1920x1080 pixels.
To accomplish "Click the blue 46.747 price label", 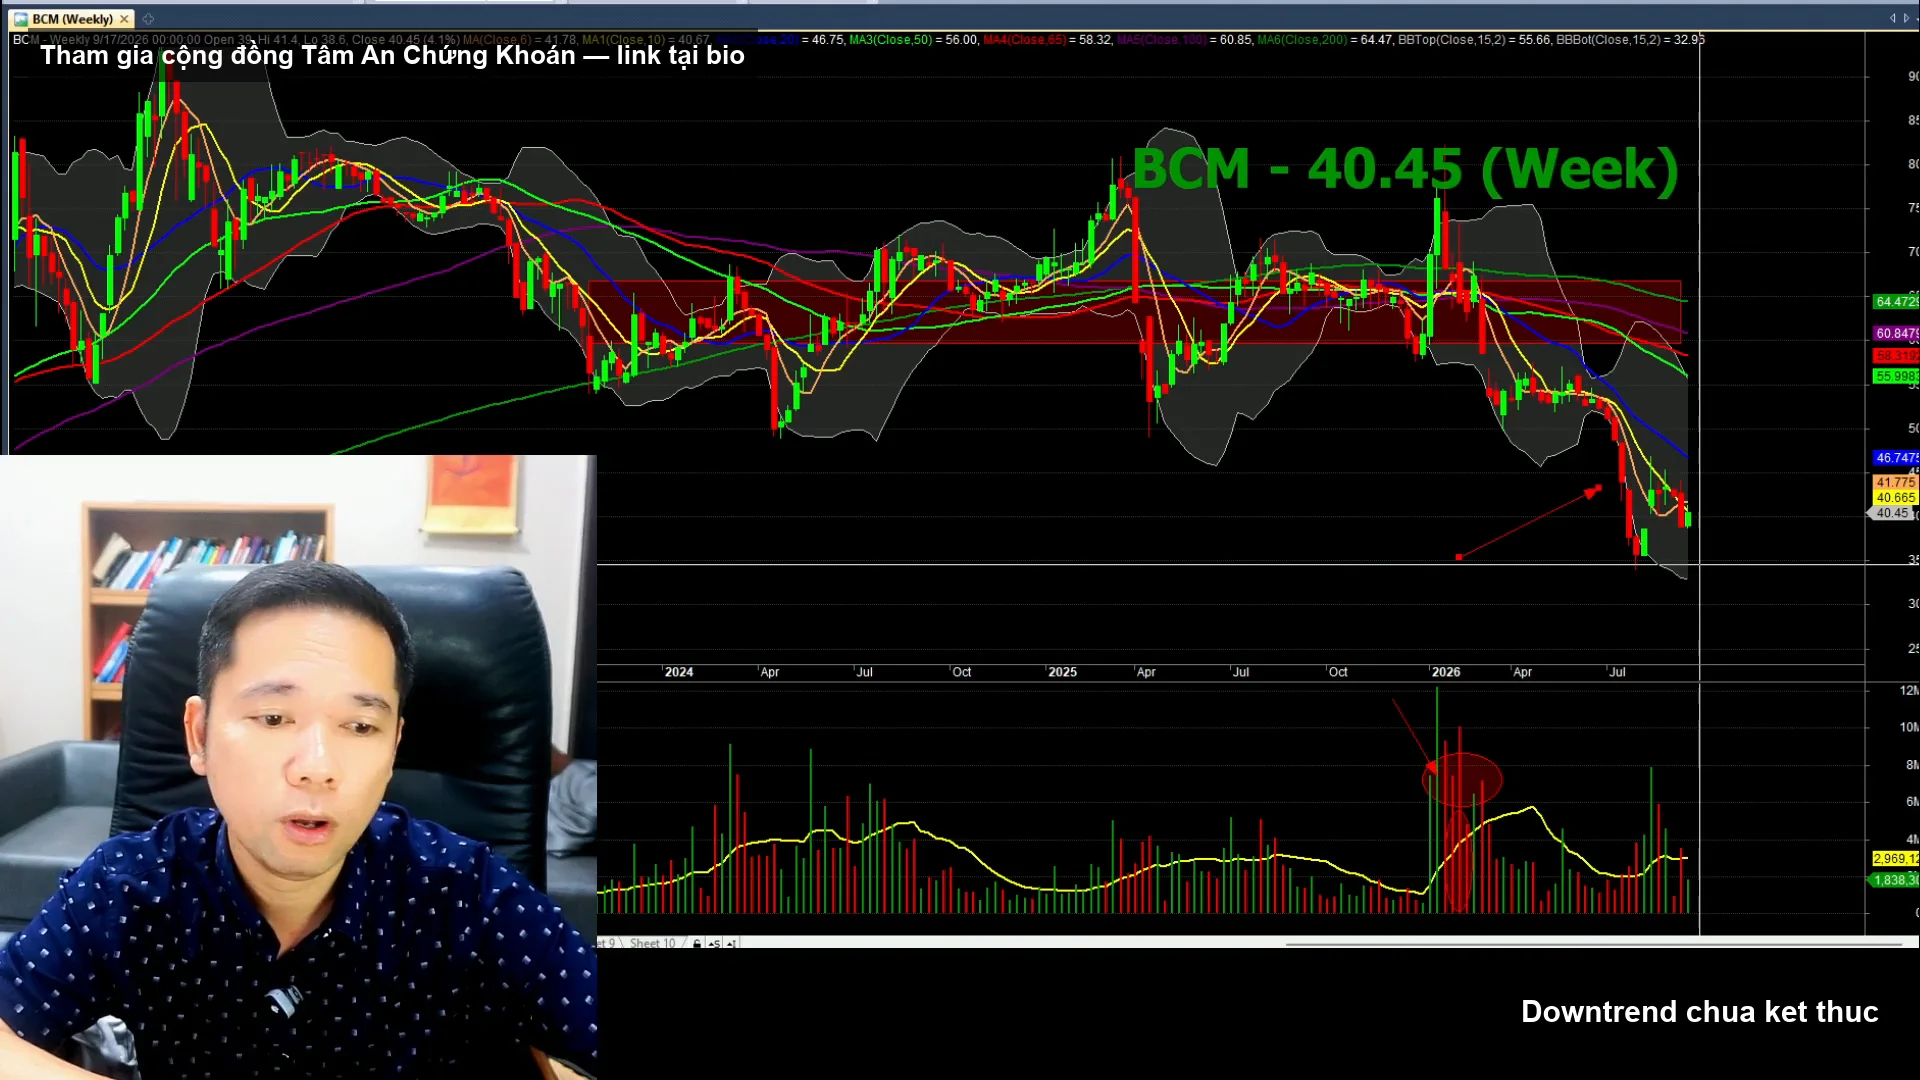I will [1896, 458].
